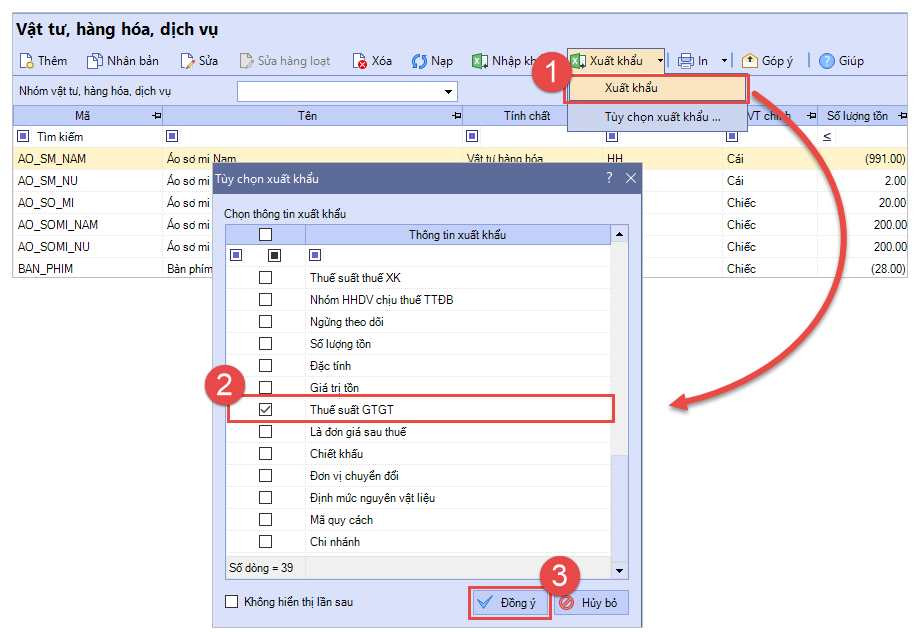Screen dimensions: 917x632
Task: Expand the Nhóm vật tư, hàng hóa dropdown
Action: point(448,92)
